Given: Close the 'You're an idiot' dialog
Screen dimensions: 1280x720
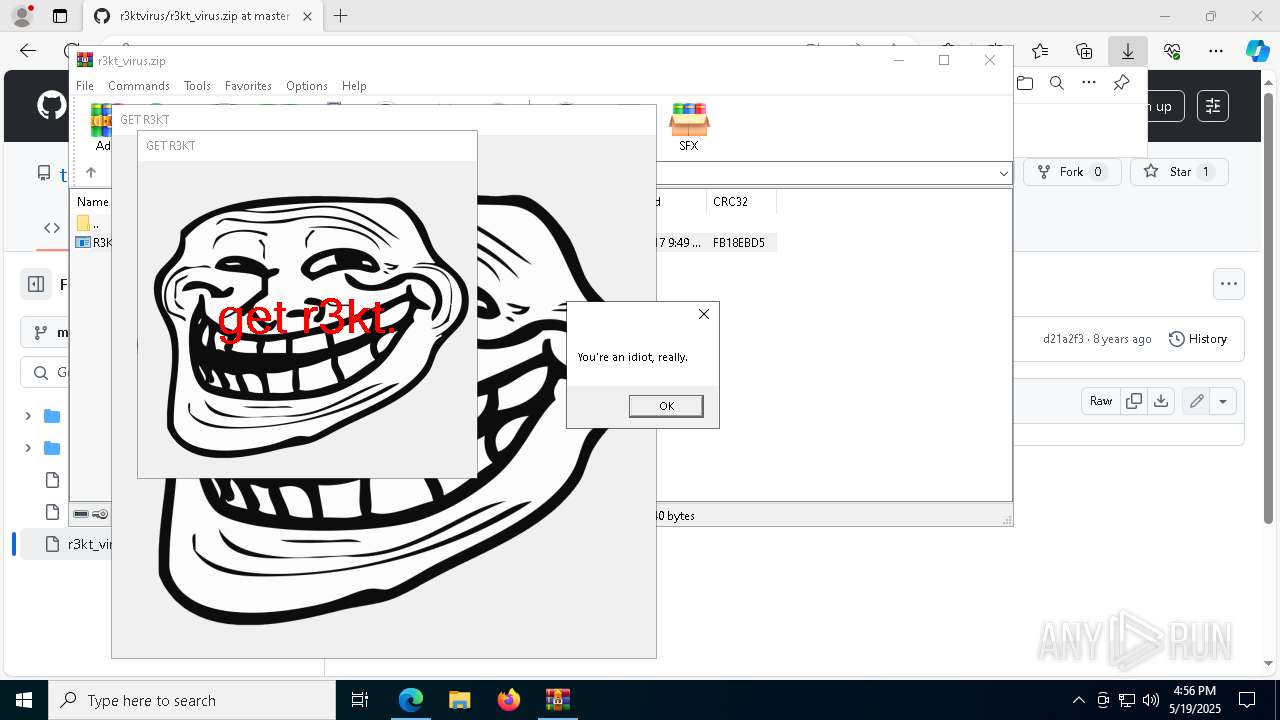Looking at the screenshot, I should click(x=704, y=314).
